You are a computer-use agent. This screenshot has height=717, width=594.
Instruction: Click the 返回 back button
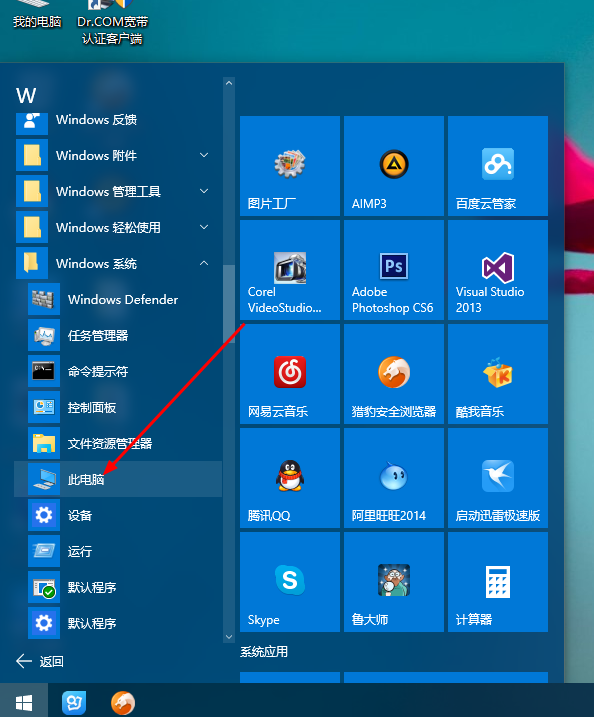pos(40,661)
